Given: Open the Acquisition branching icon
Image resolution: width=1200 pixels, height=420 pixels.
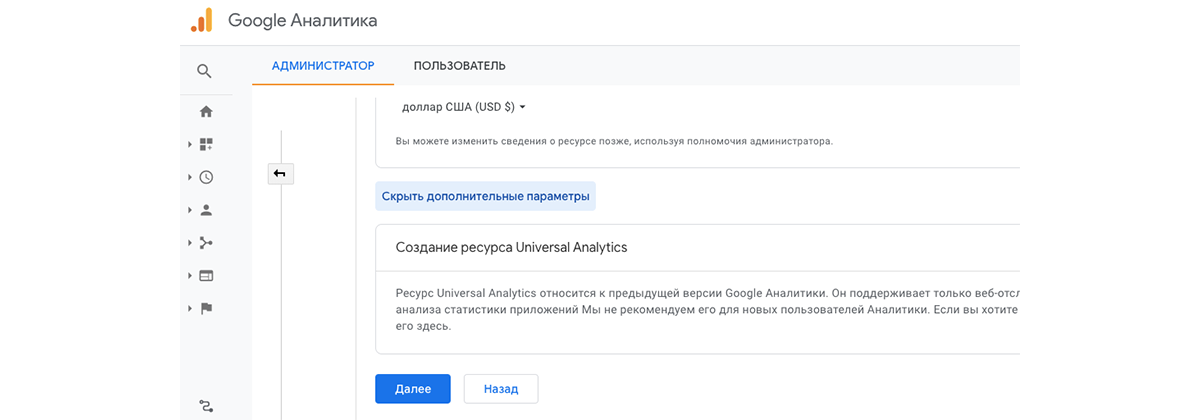Looking at the screenshot, I should tap(206, 243).
